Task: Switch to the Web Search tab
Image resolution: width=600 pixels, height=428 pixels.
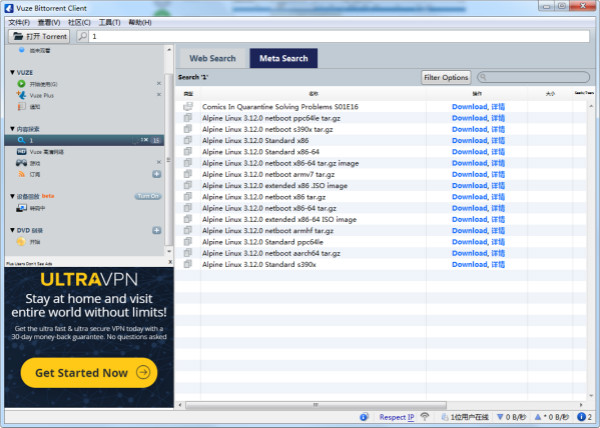Action: click(212, 58)
